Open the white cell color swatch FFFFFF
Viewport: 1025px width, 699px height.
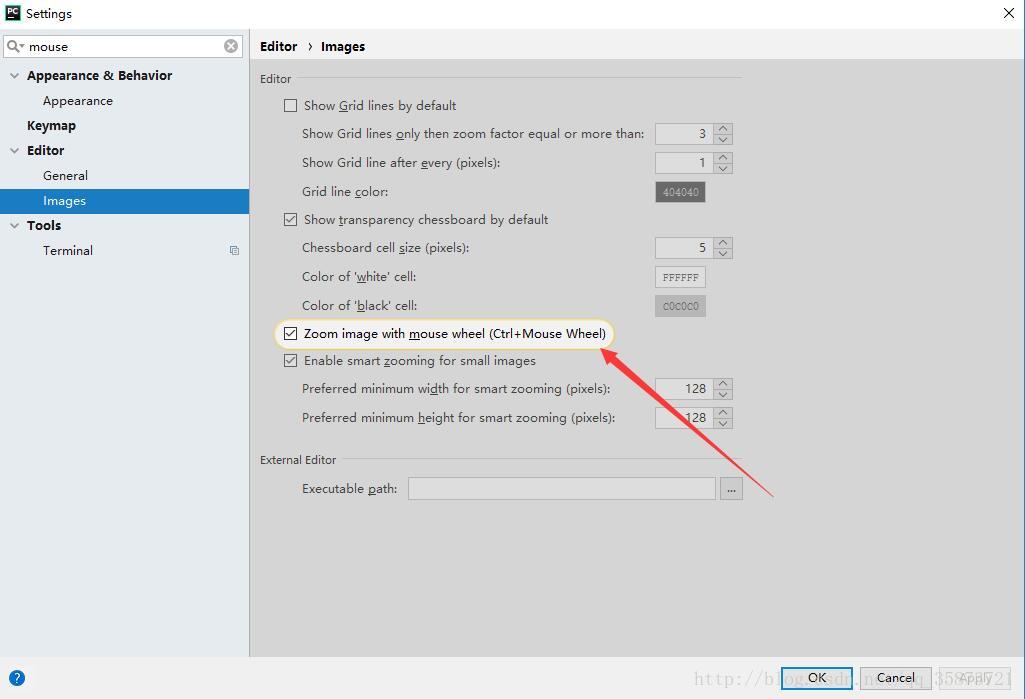pos(680,277)
